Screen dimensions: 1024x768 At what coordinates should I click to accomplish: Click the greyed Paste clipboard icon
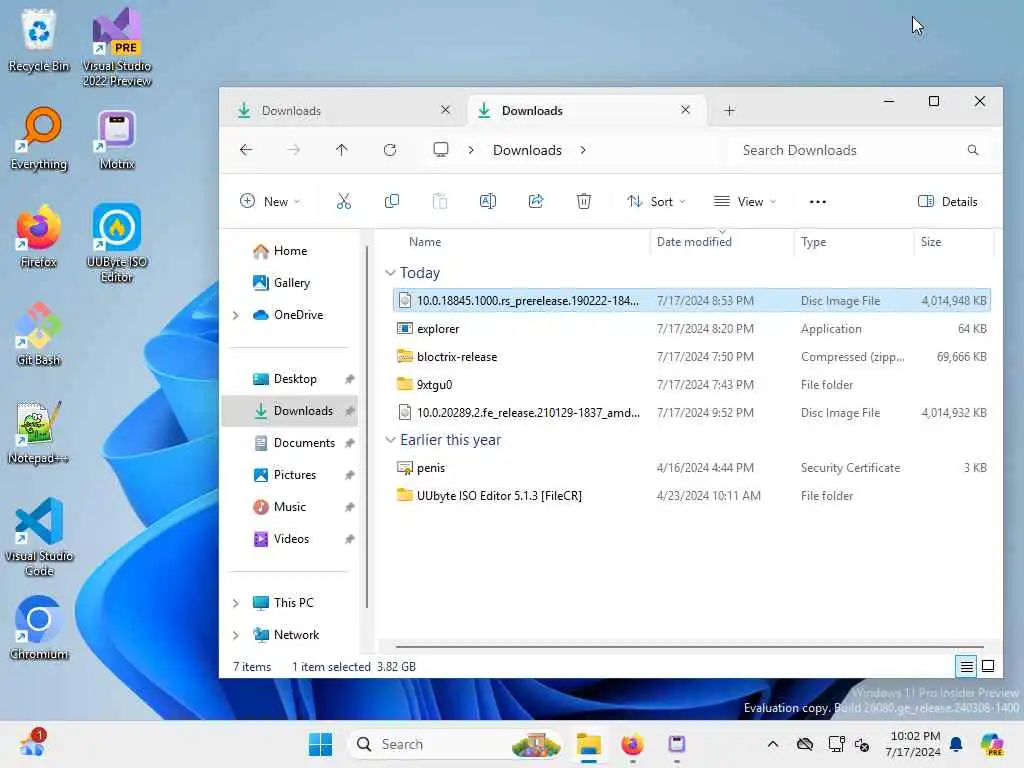click(x=440, y=201)
